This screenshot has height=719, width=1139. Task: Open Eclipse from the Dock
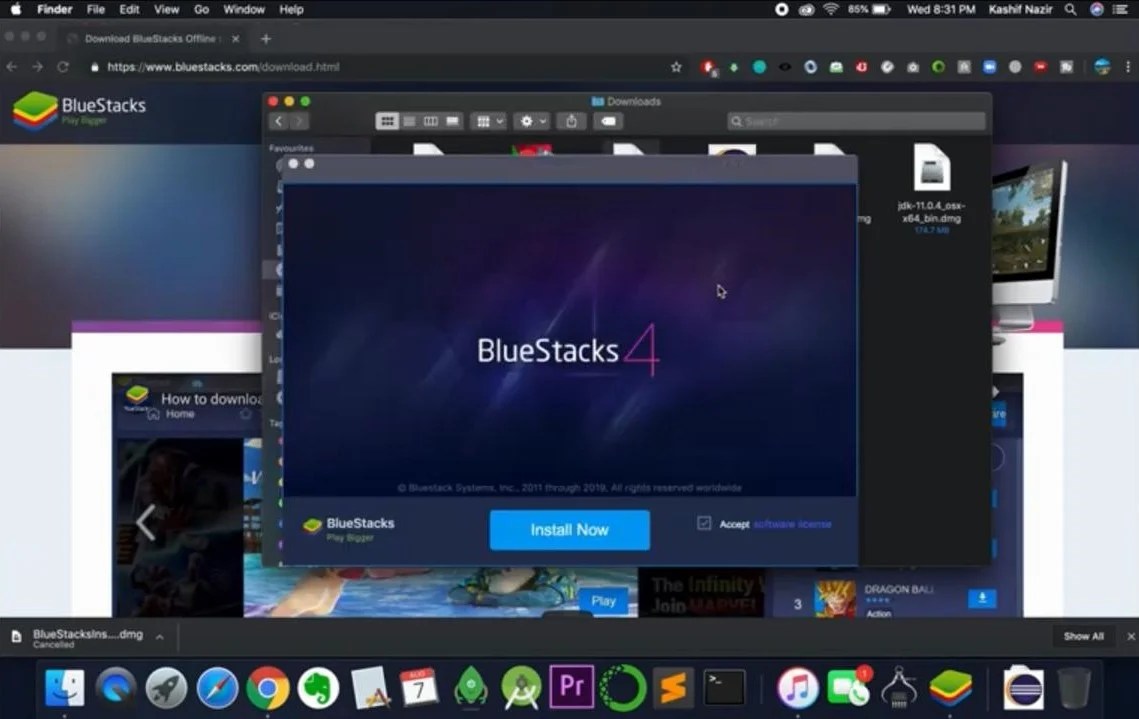coord(1024,687)
